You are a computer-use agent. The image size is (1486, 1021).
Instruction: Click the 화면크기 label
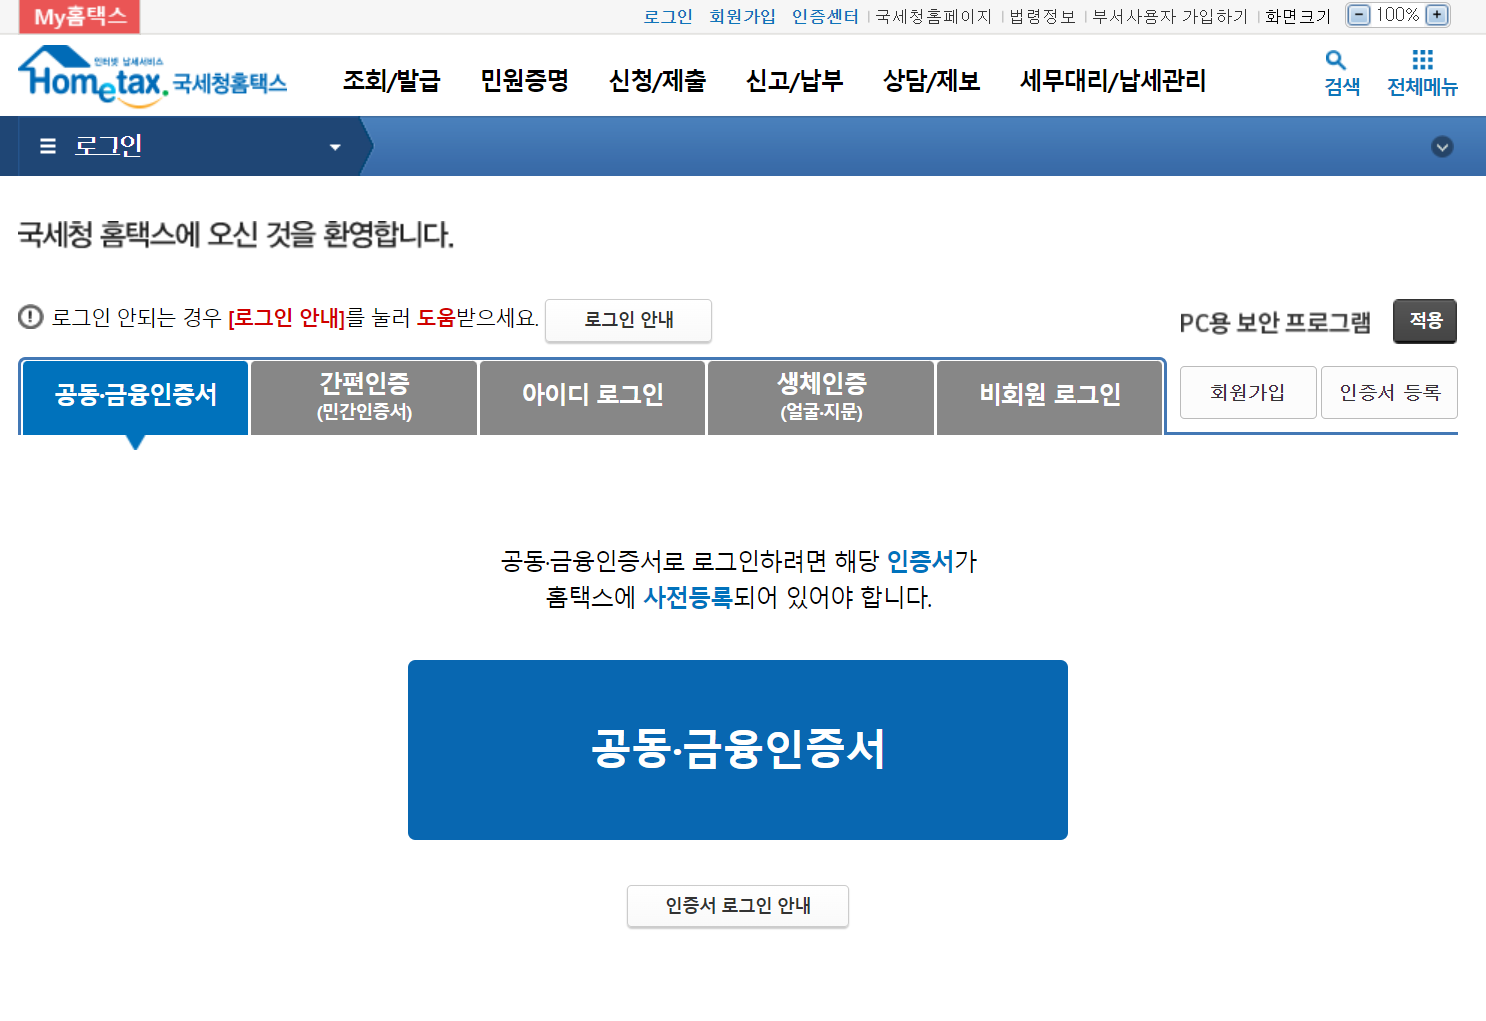pyautogui.click(x=1298, y=16)
